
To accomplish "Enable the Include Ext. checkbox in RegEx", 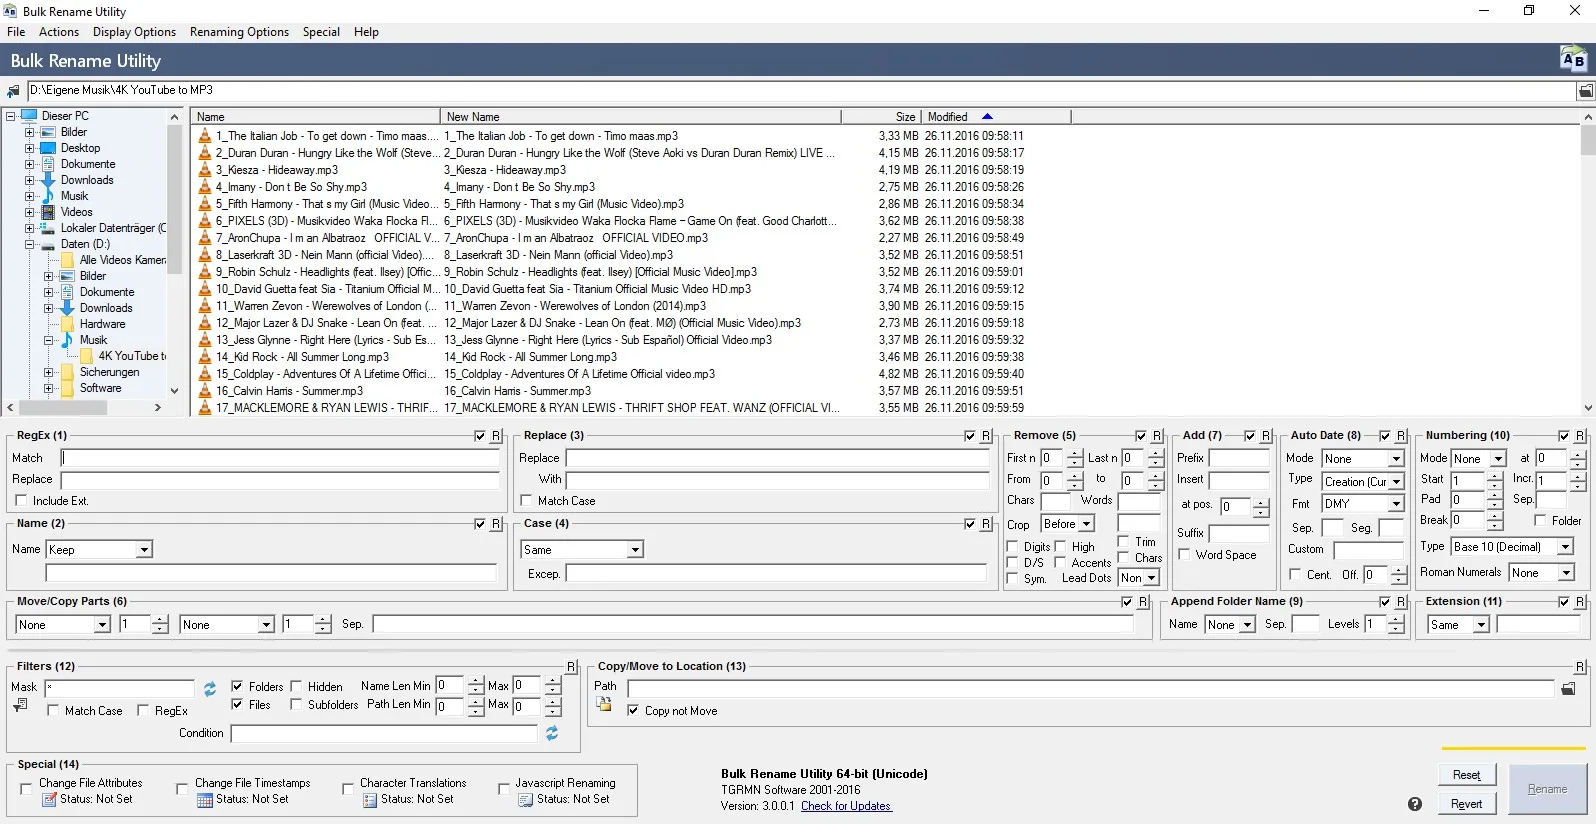I will coord(21,501).
